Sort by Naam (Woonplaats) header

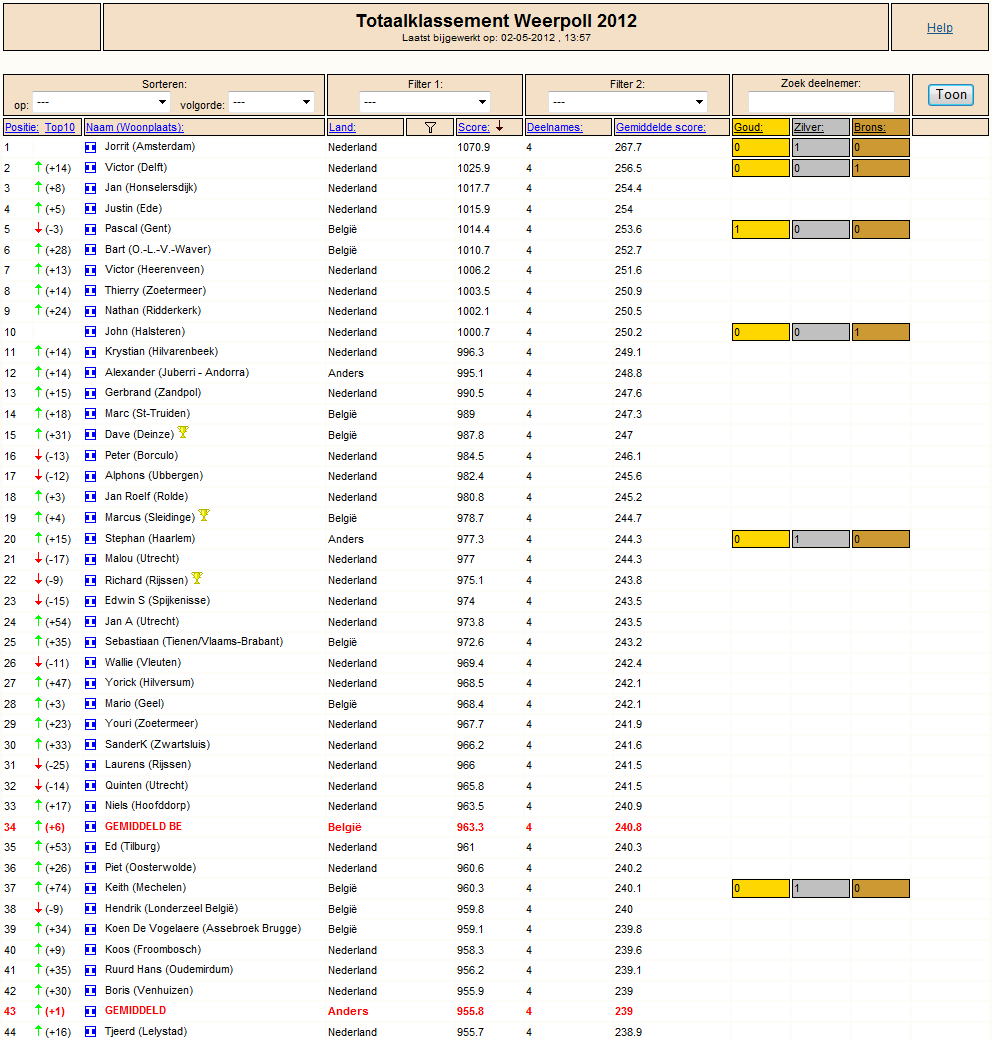pos(135,127)
